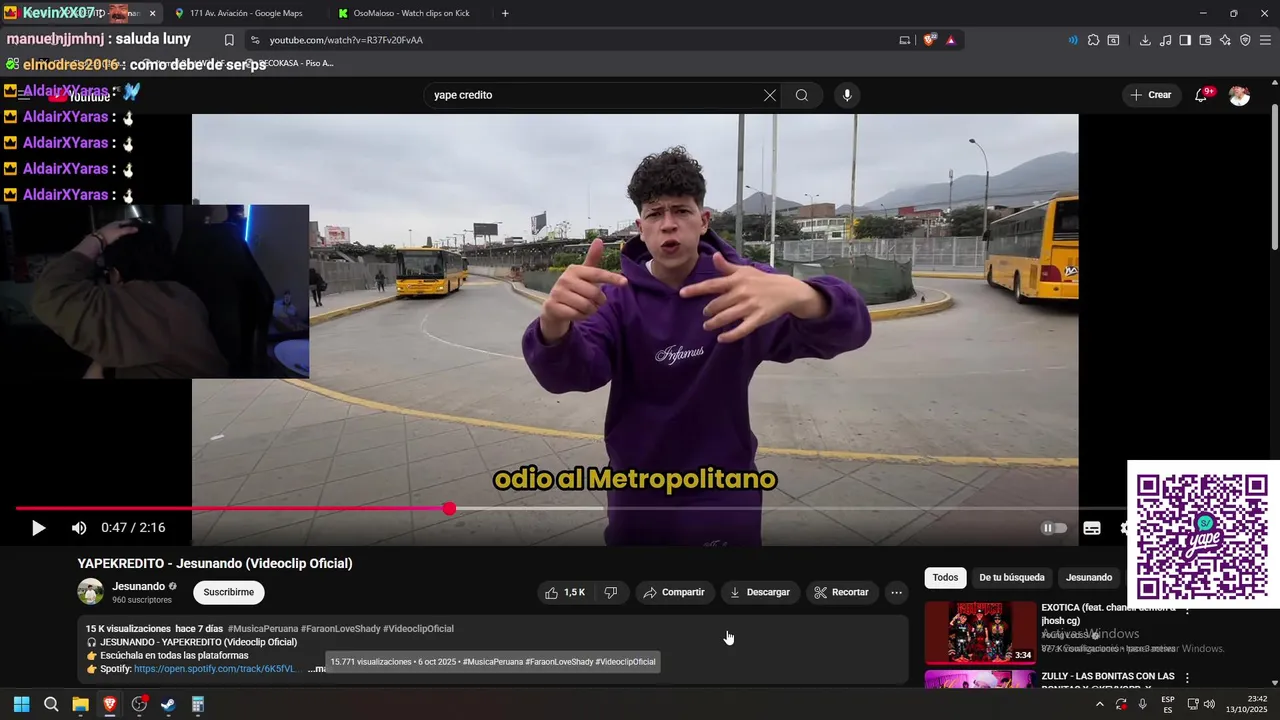The image size is (1280, 720).
Task: Open more actions three-dot menu under the video
Action: pos(897,592)
